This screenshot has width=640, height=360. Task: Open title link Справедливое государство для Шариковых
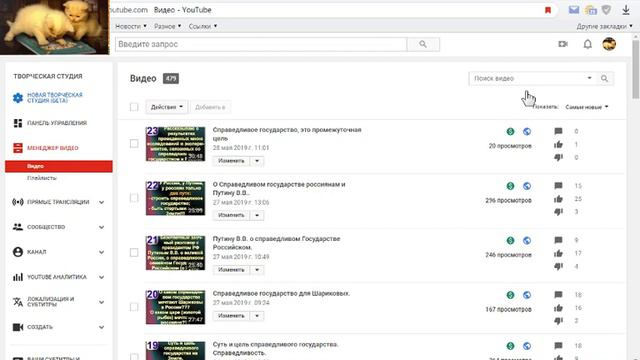tap(281, 293)
